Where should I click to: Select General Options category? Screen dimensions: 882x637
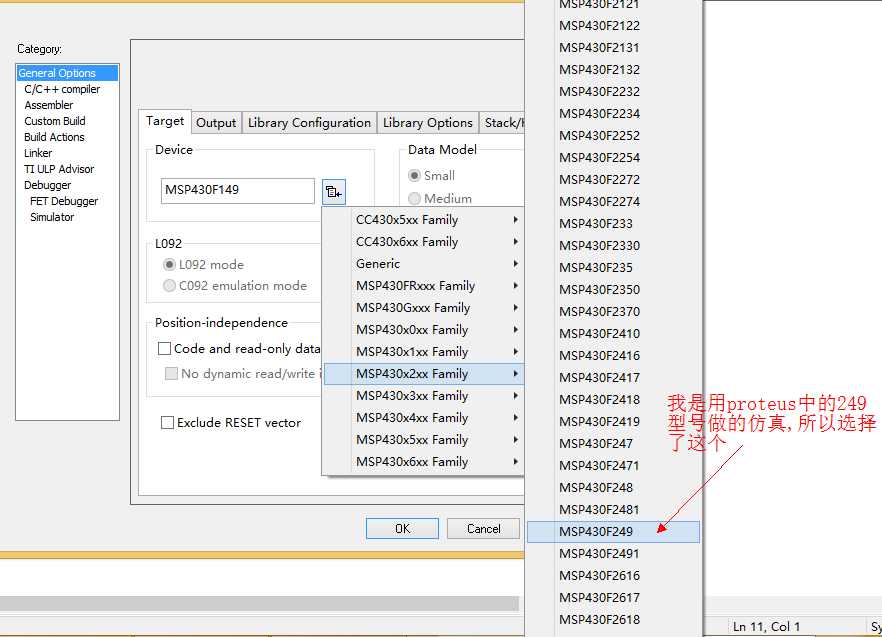pos(68,73)
